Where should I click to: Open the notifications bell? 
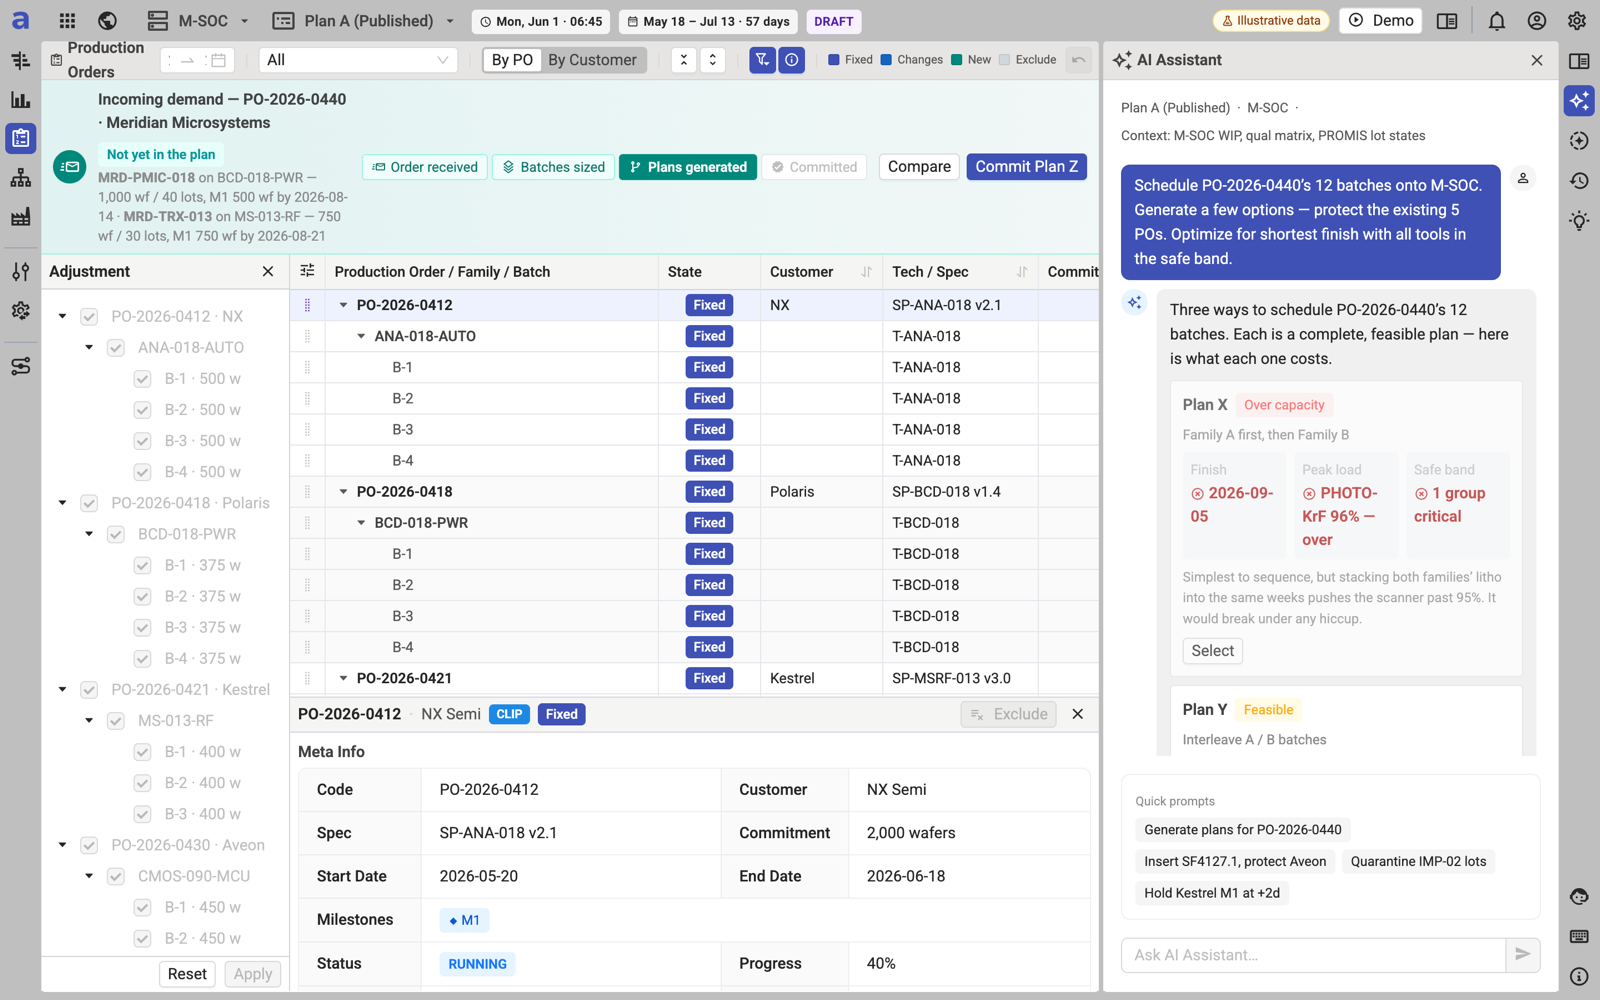(1497, 21)
